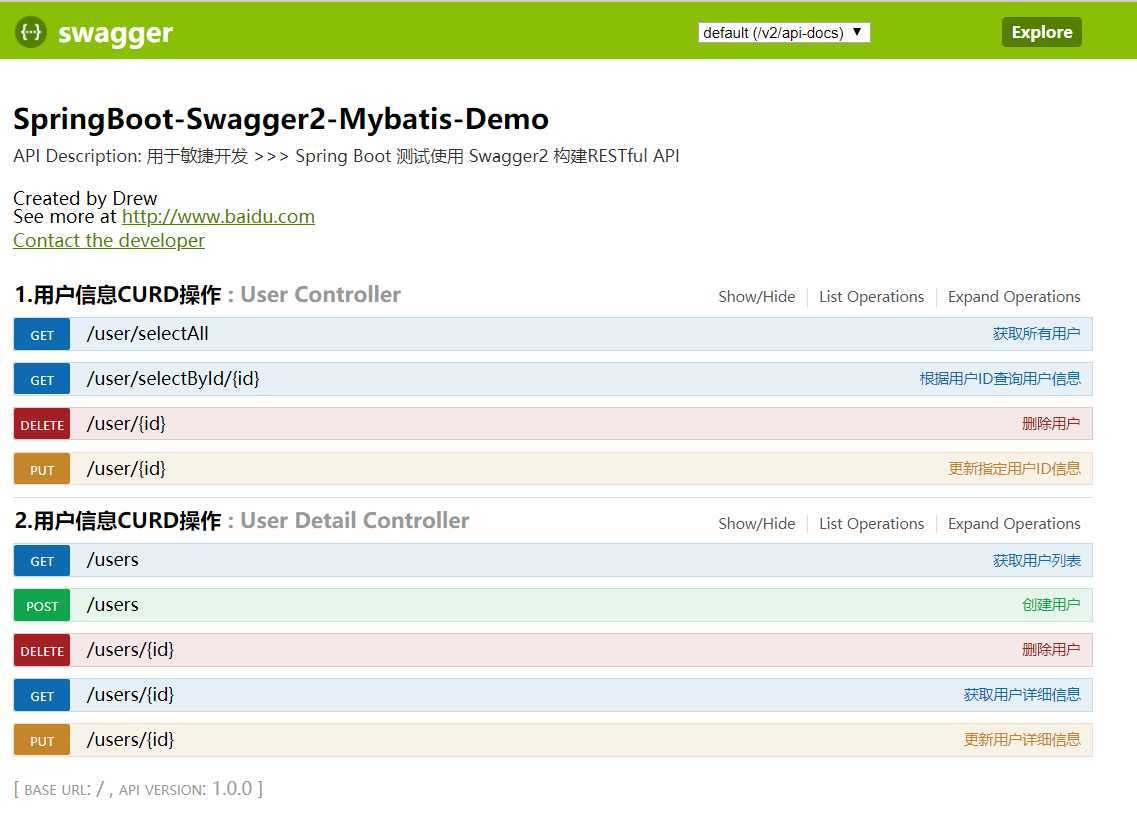
Task: Click the Explore button
Action: pyautogui.click(x=1041, y=32)
